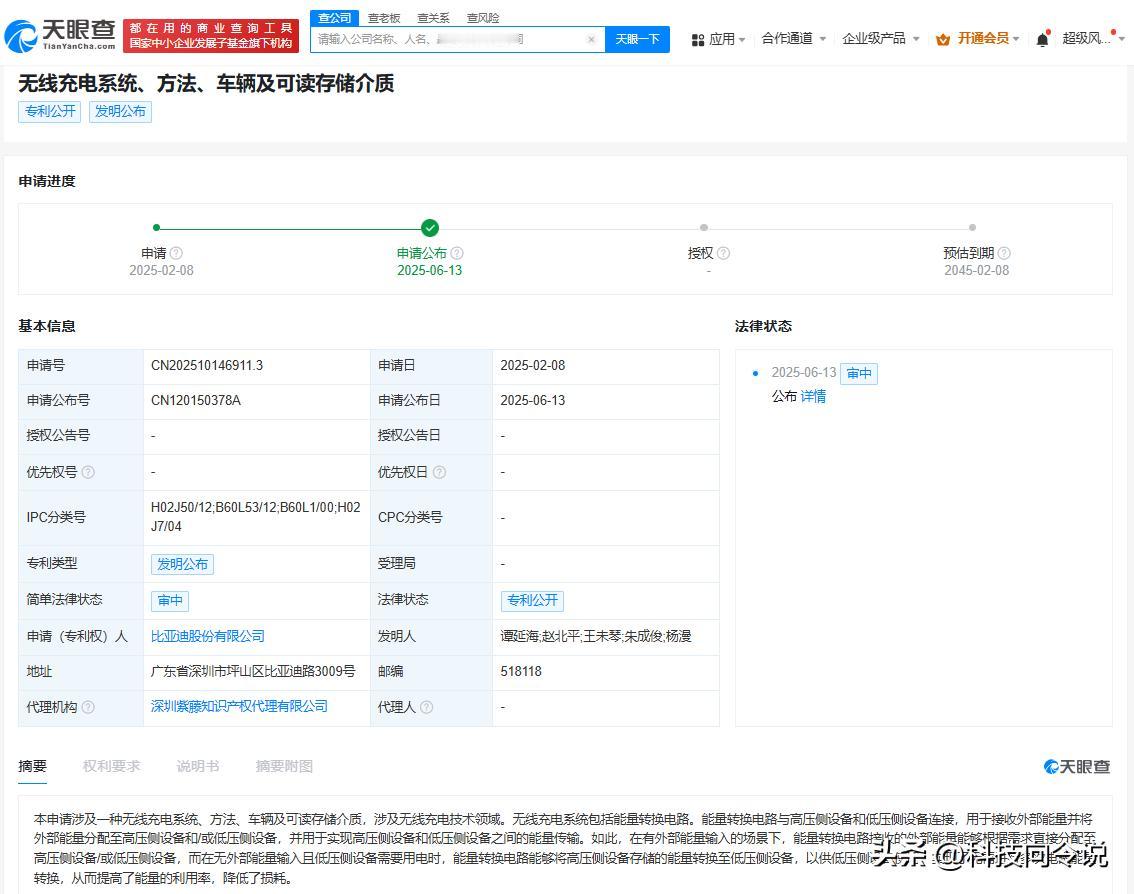Click the 申请 start progress dot

tap(157, 228)
